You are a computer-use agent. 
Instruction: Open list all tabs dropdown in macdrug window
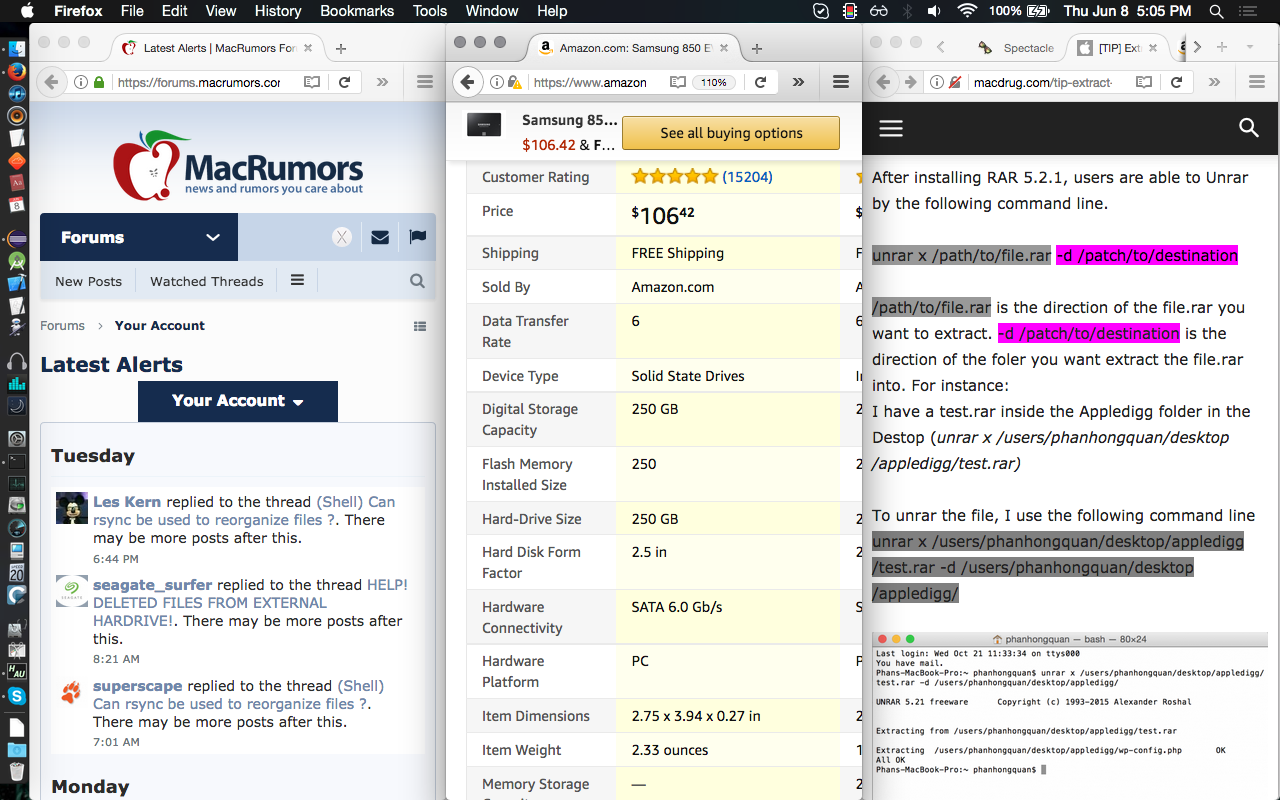click(1249, 48)
